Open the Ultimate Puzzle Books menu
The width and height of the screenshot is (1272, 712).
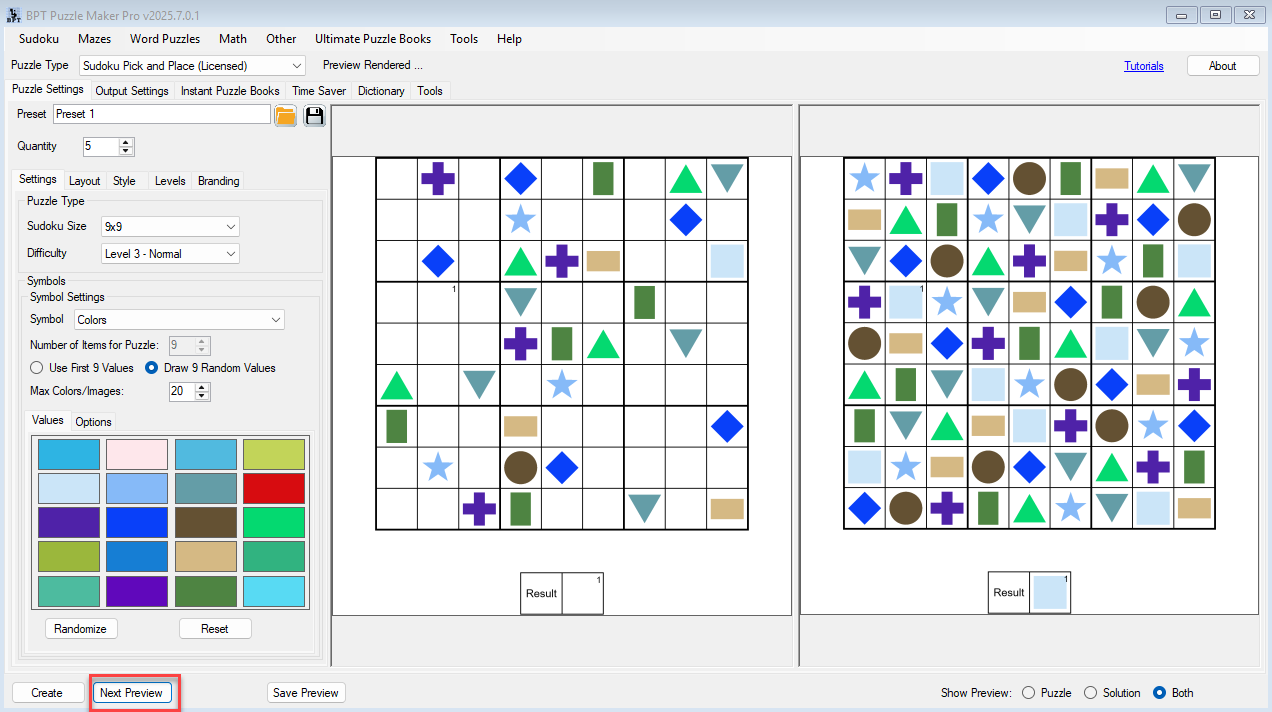pos(373,39)
